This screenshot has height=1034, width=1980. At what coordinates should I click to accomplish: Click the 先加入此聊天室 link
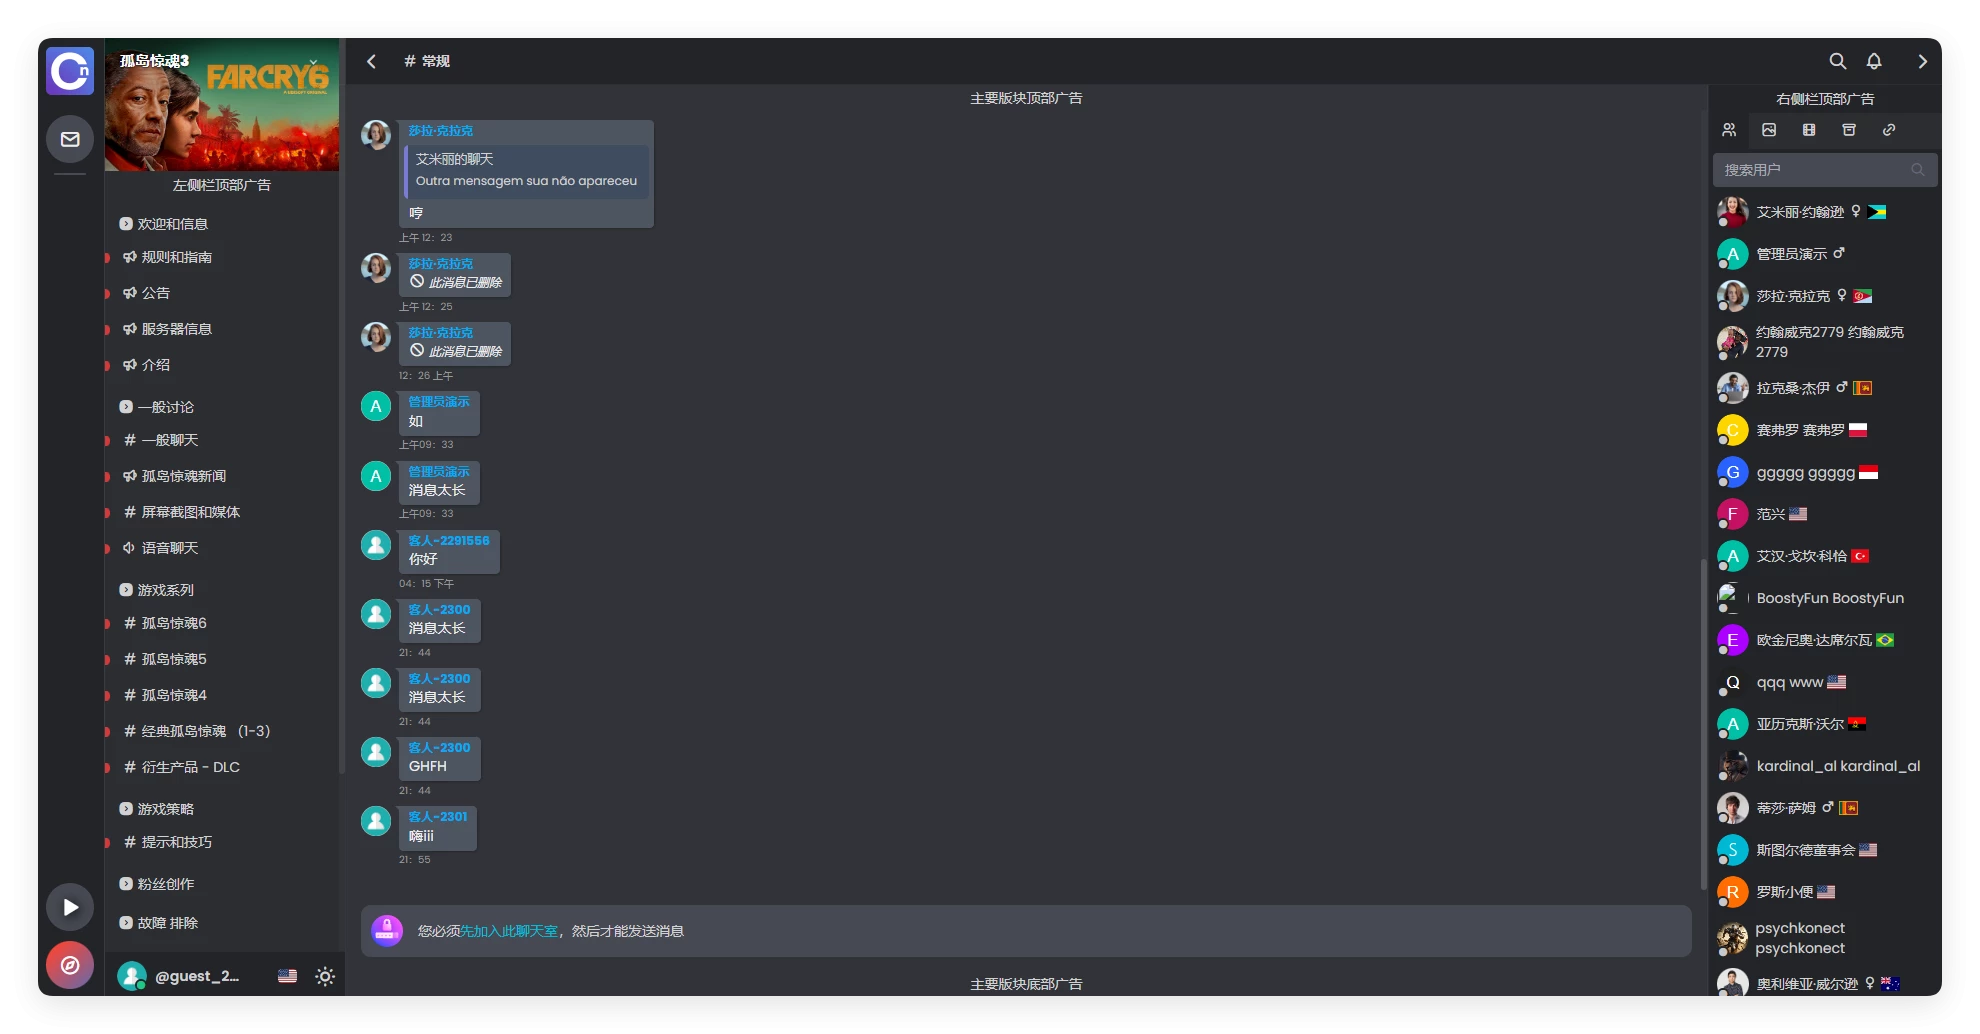[x=510, y=930]
